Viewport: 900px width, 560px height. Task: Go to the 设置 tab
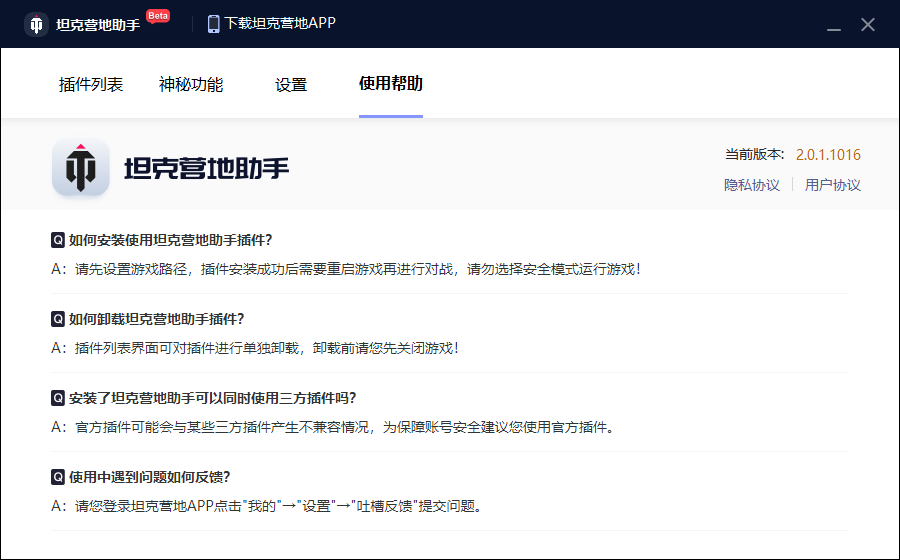pyautogui.click(x=291, y=84)
